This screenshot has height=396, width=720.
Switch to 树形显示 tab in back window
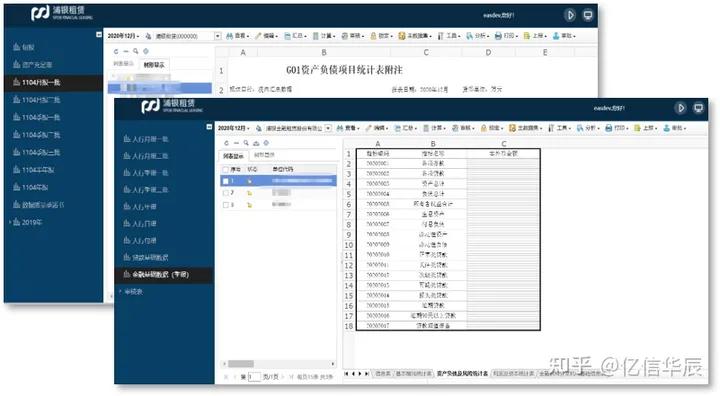[x=154, y=65]
